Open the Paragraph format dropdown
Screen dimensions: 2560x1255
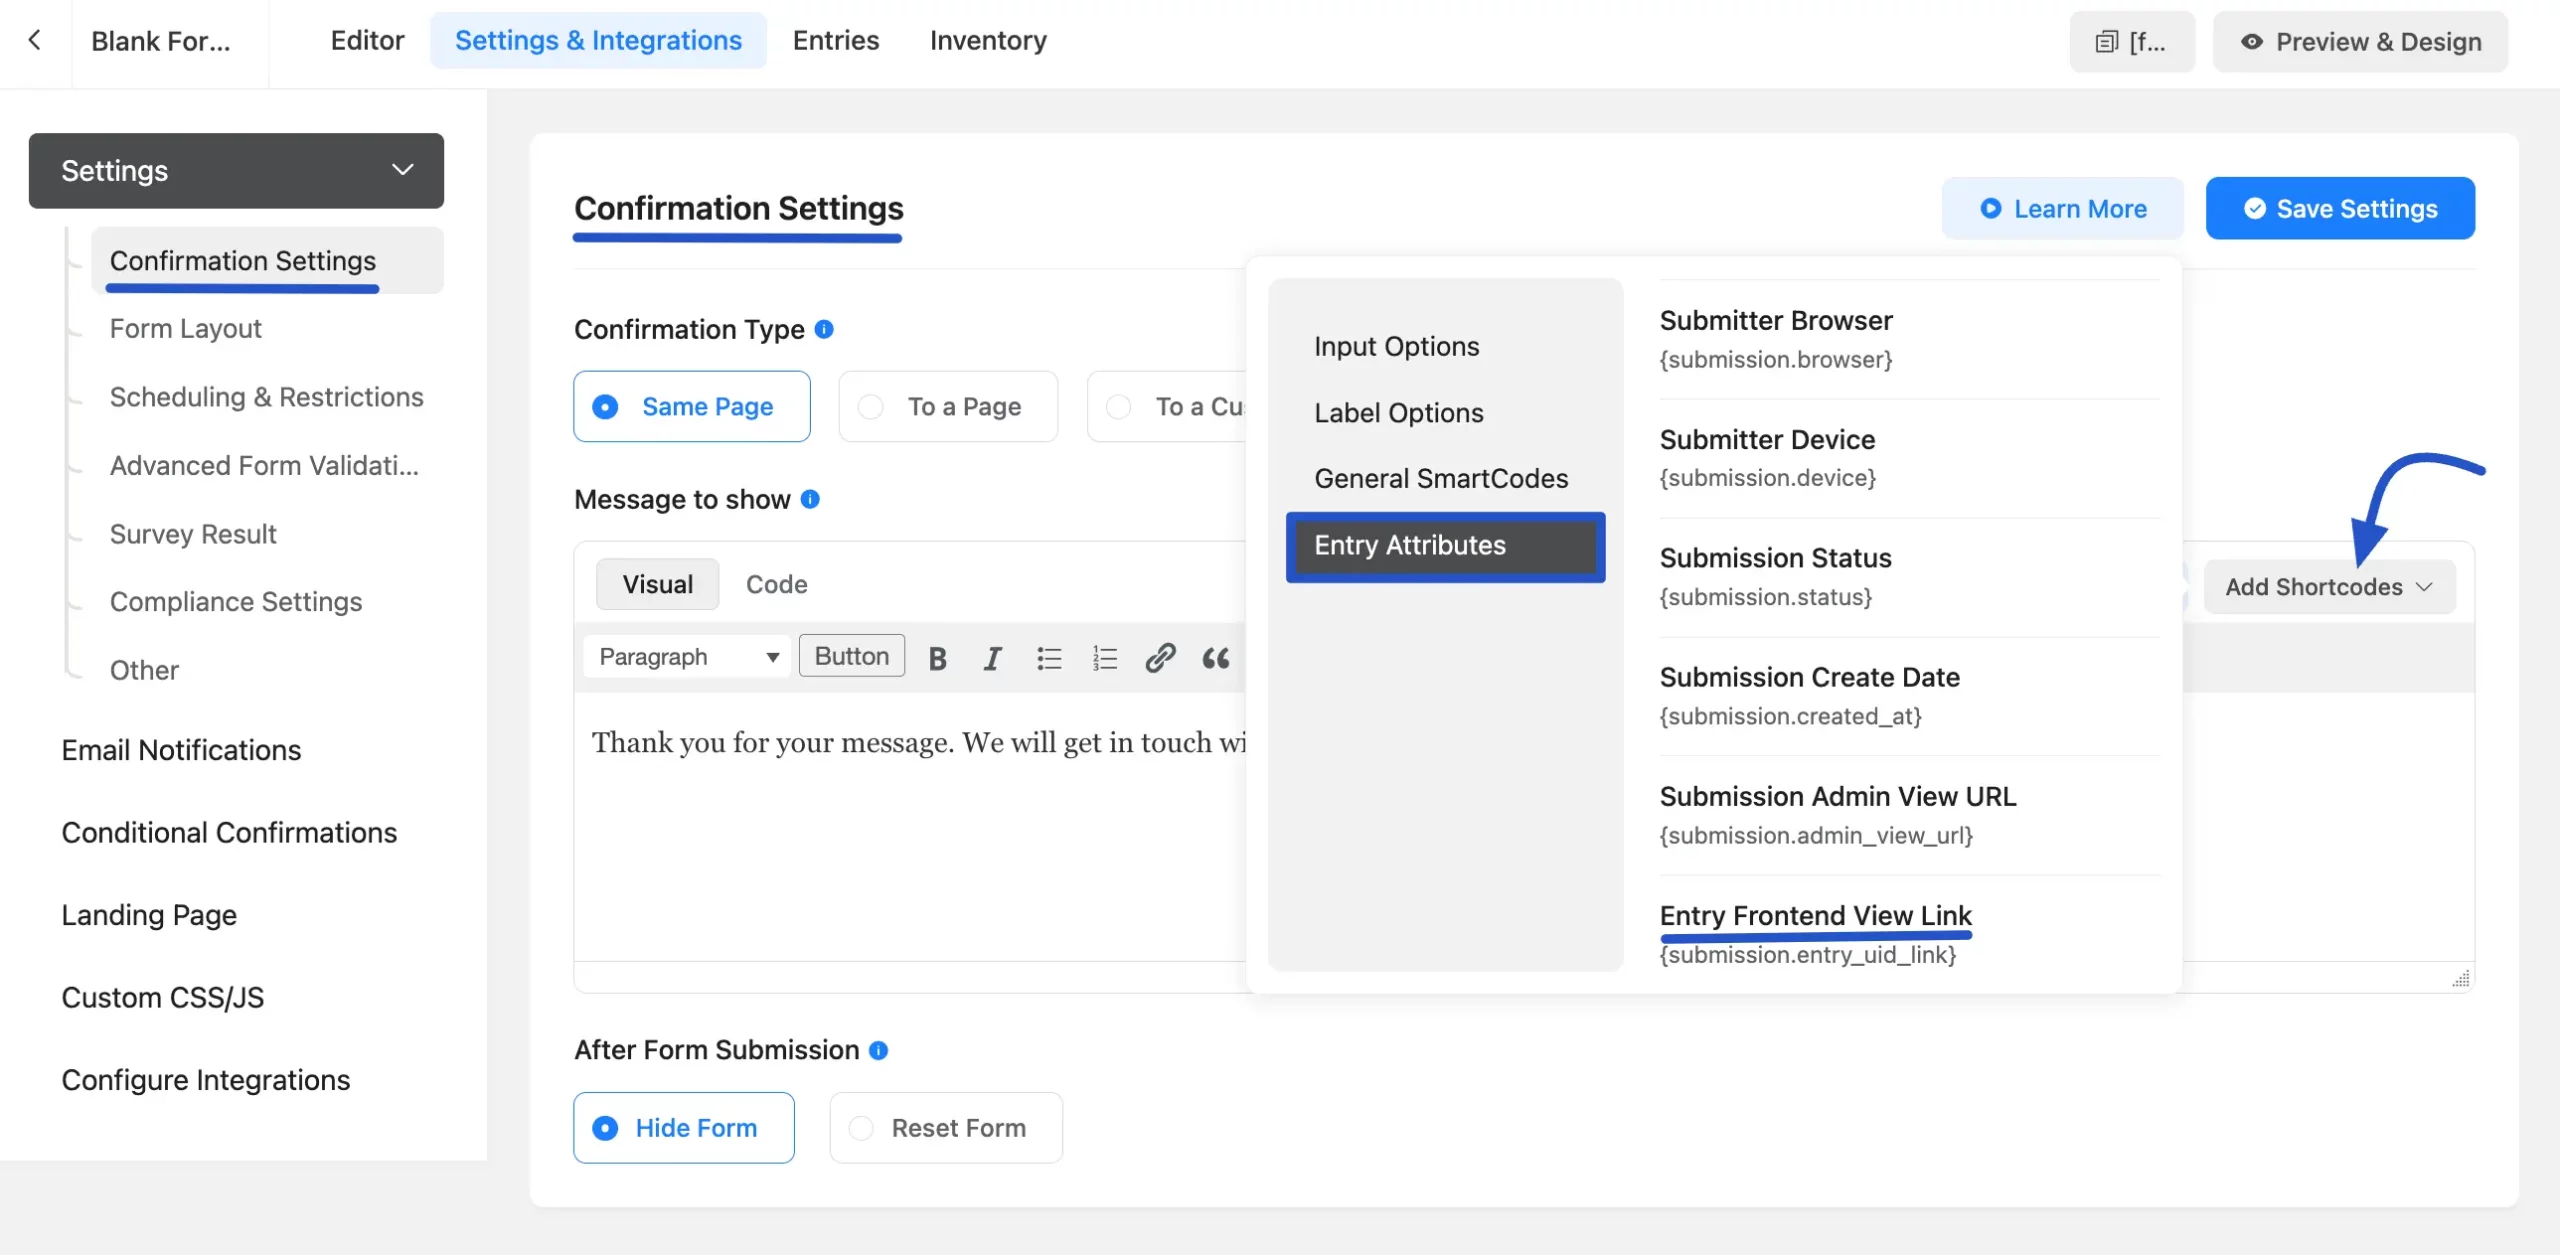tap(687, 657)
